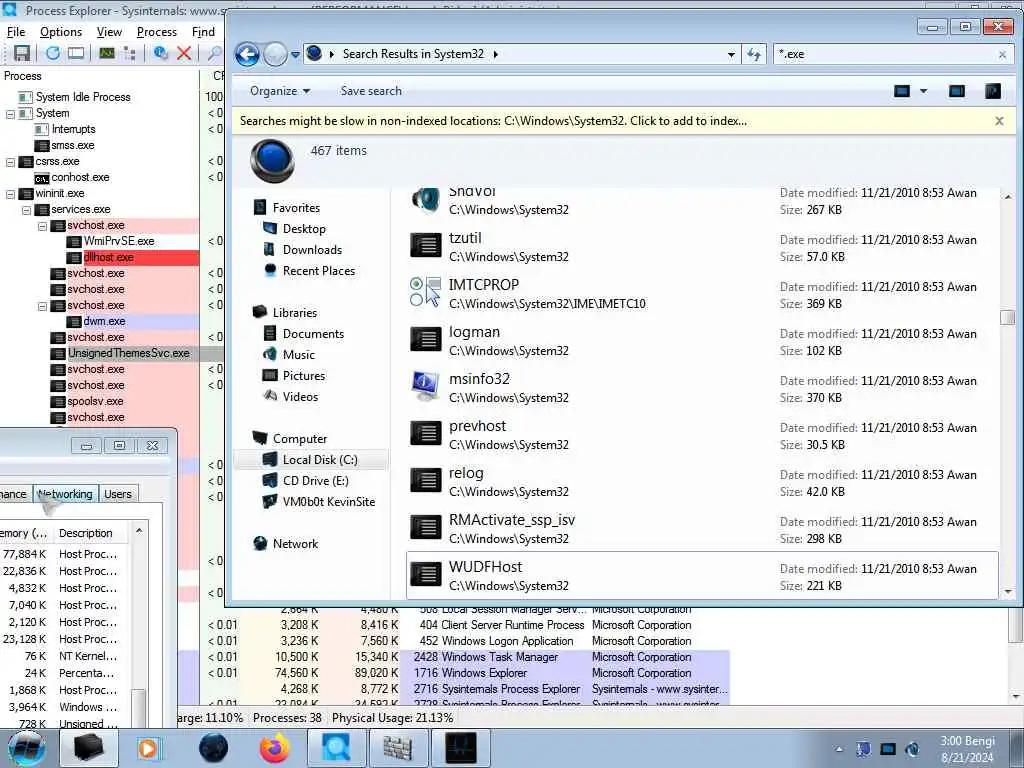Screen dimensions: 1024x768
Task: Open the Process menu in Process Explorer
Action: (x=157, y=32)
